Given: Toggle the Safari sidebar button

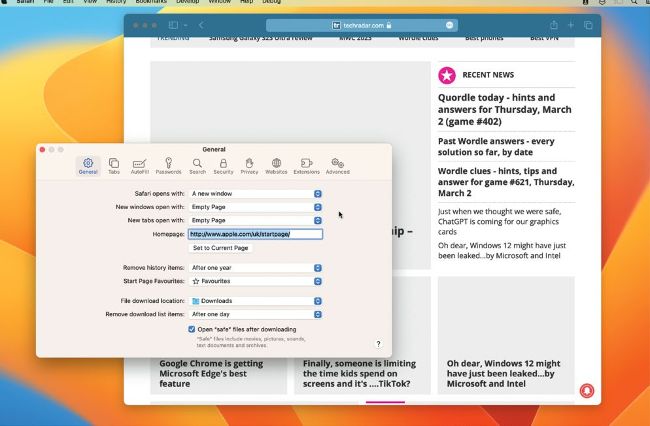Looking at the screenshot, I should coord(173,25).
